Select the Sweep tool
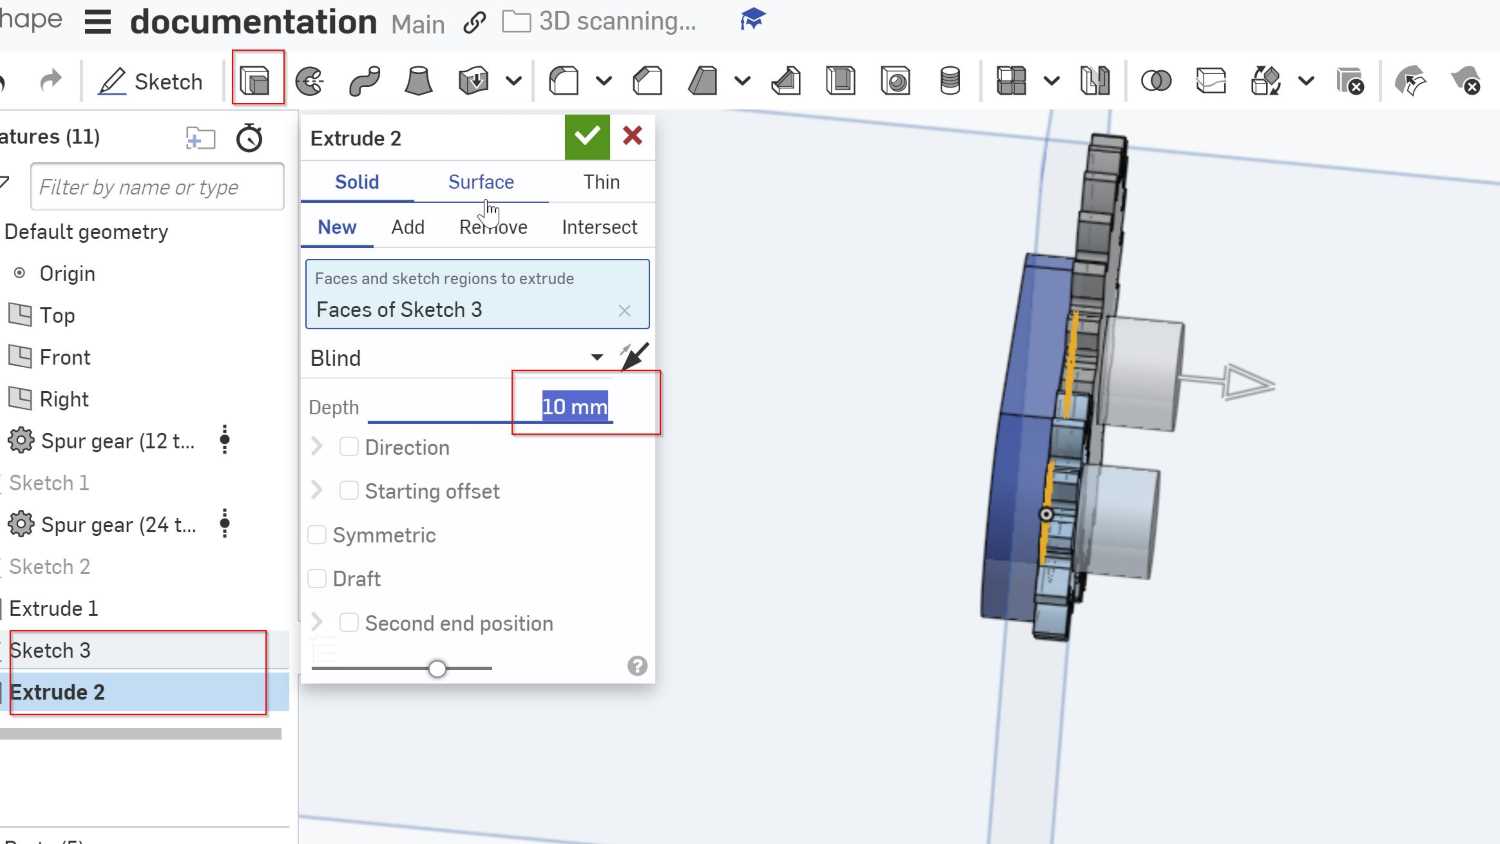This screenshot has width=1500, height=844. (x=364, y=80)
